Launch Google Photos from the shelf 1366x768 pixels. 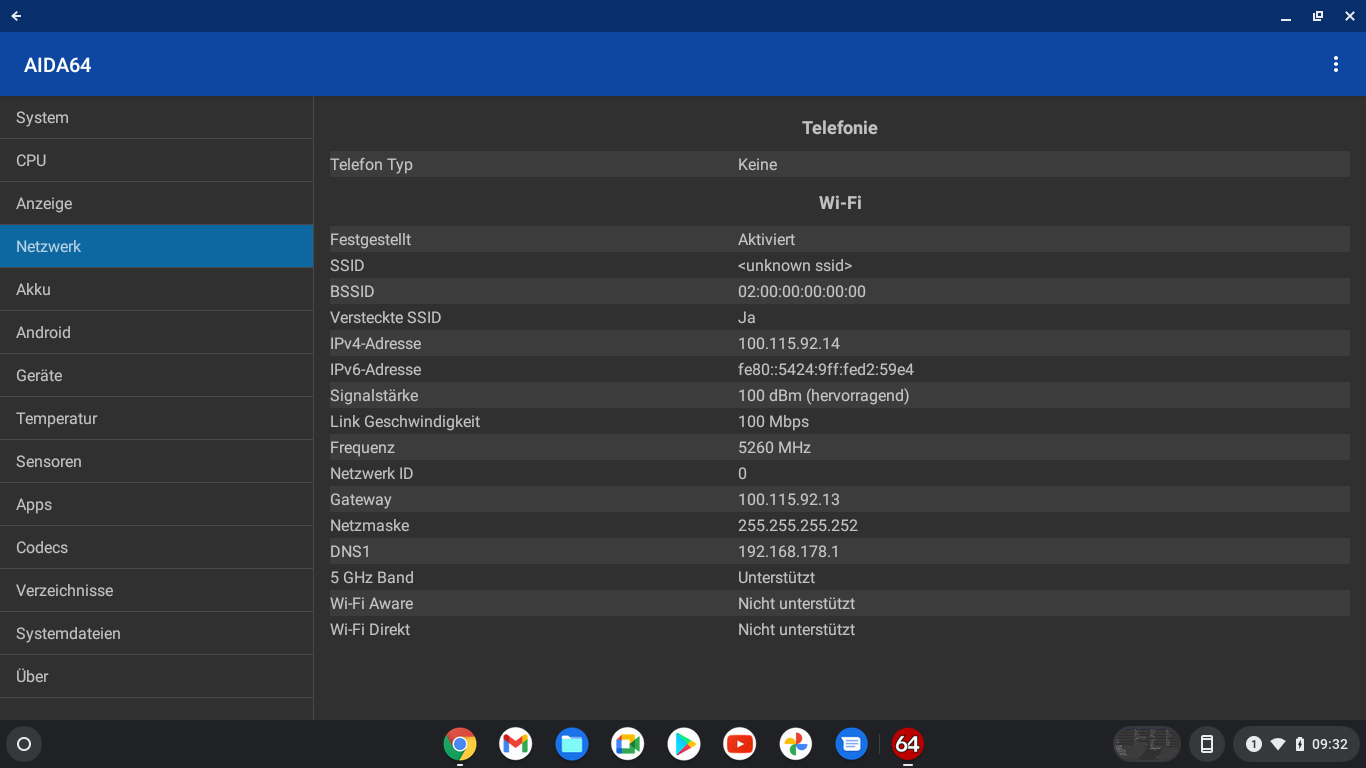(x=796, y=744)
